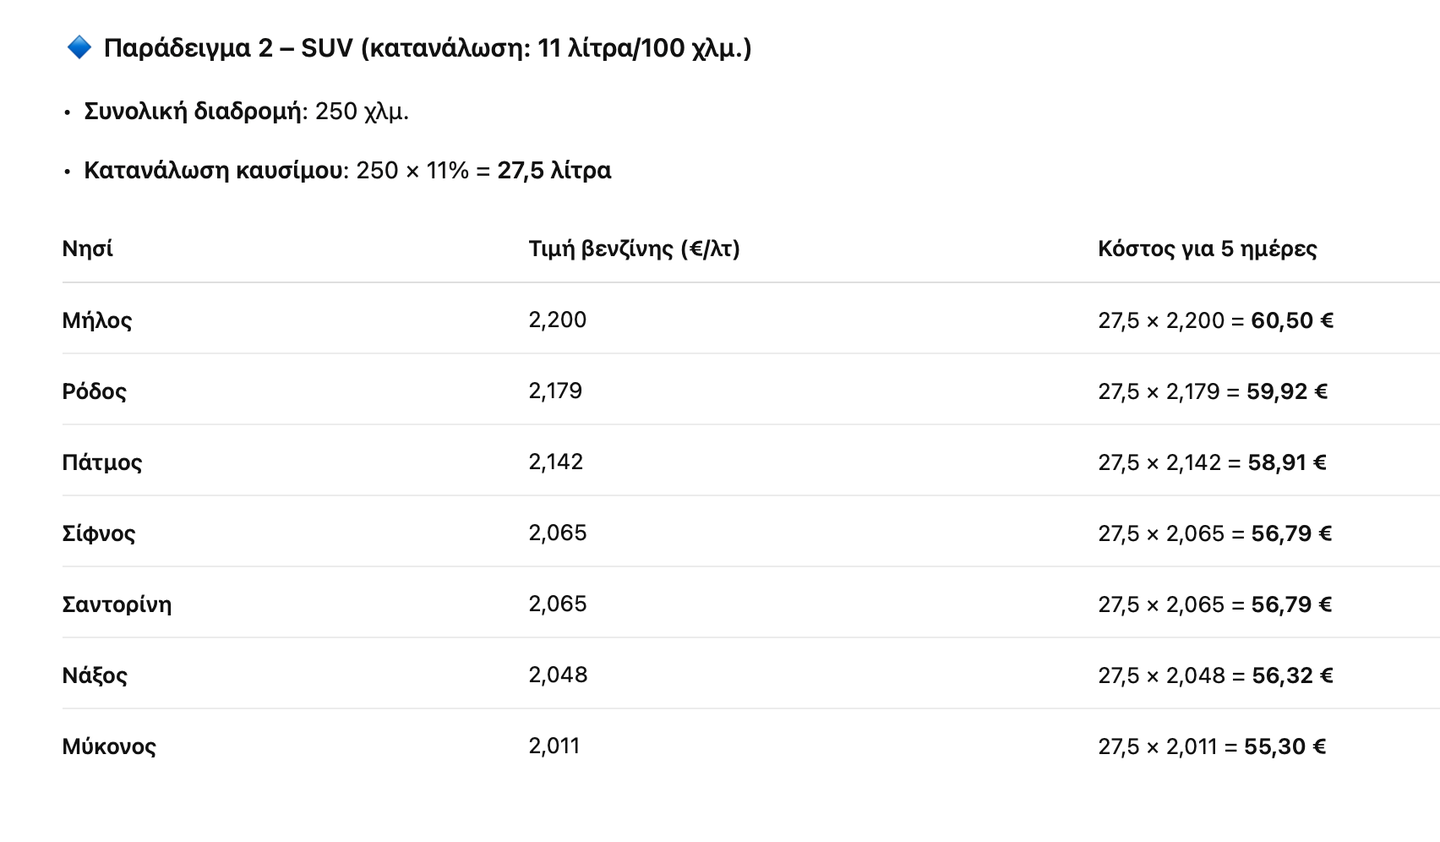Click the Νάξος island name cell

(x=95, y=676)
